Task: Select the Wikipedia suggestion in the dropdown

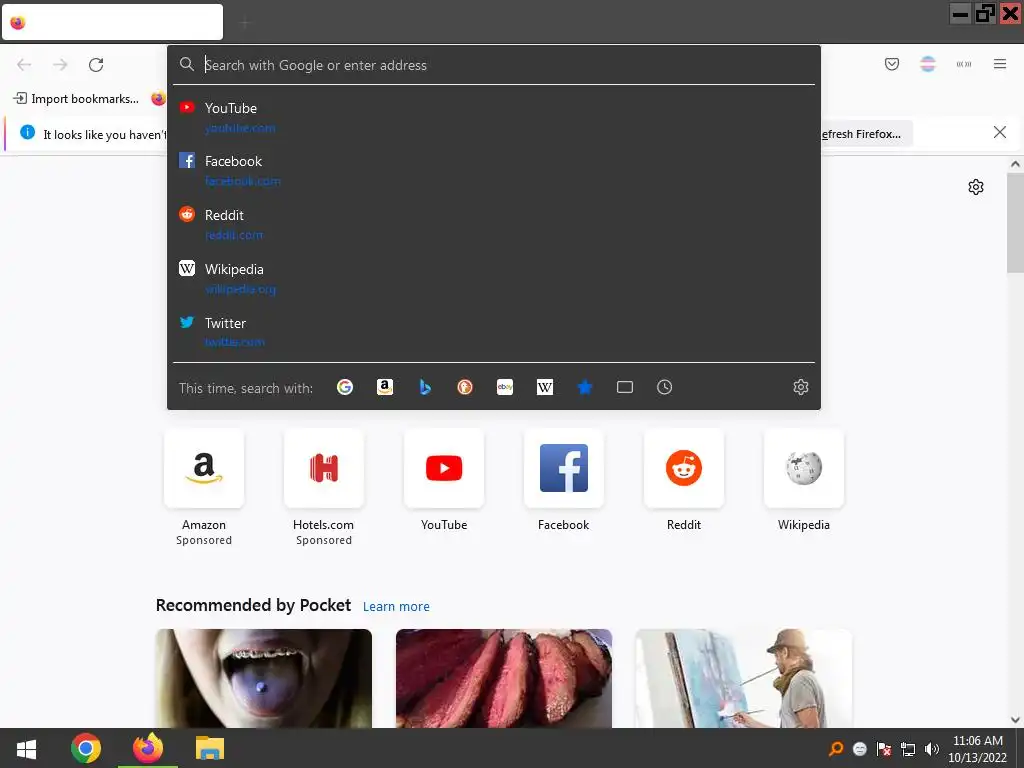Action: tap(494, 278)
